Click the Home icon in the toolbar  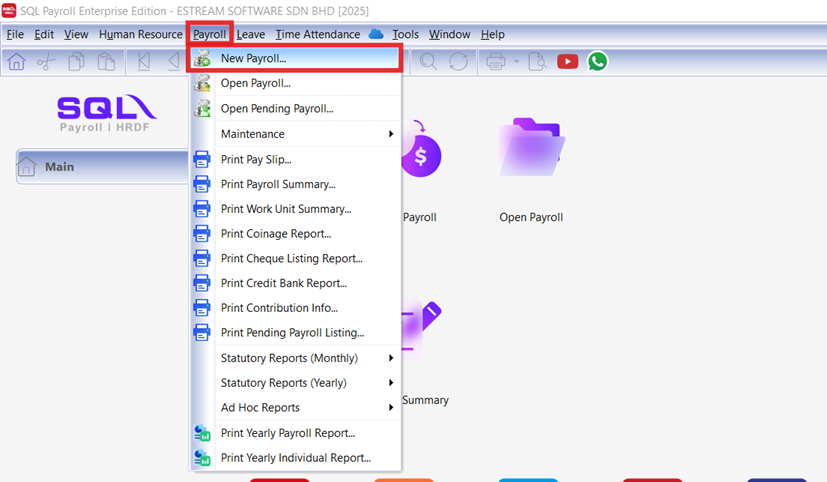pyautogui.click(x=16, y=61)
